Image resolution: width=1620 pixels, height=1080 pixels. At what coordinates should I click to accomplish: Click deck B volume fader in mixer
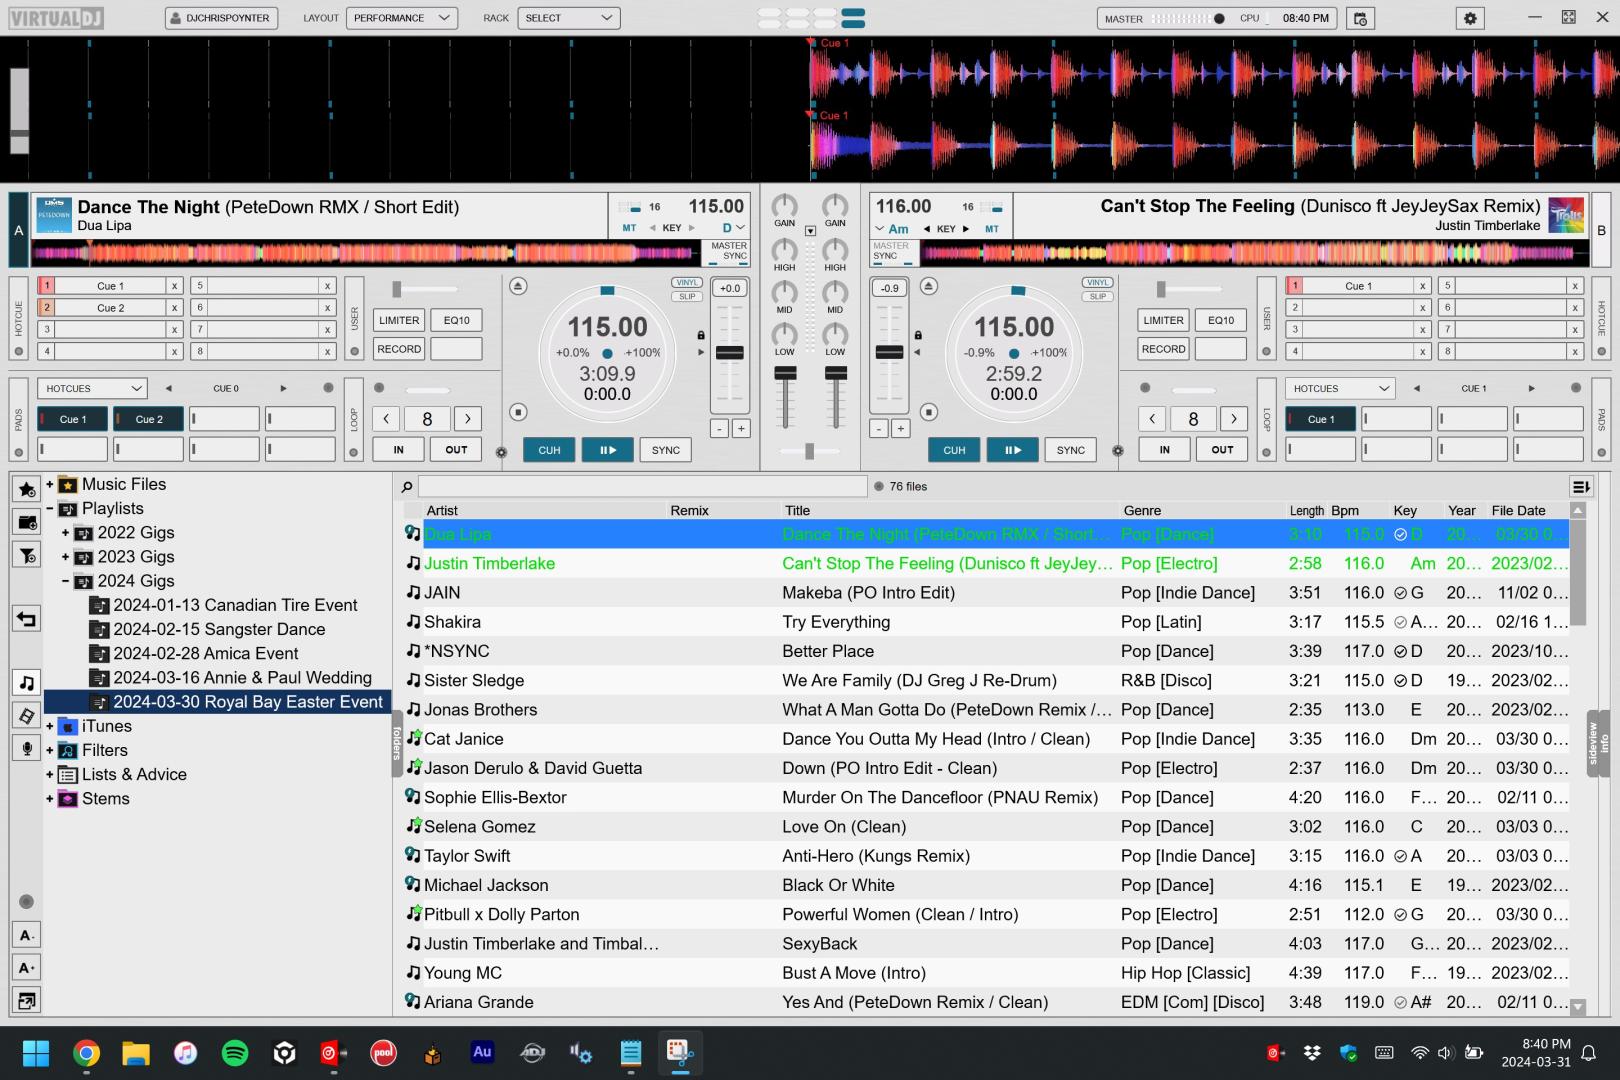click(835, 373)
